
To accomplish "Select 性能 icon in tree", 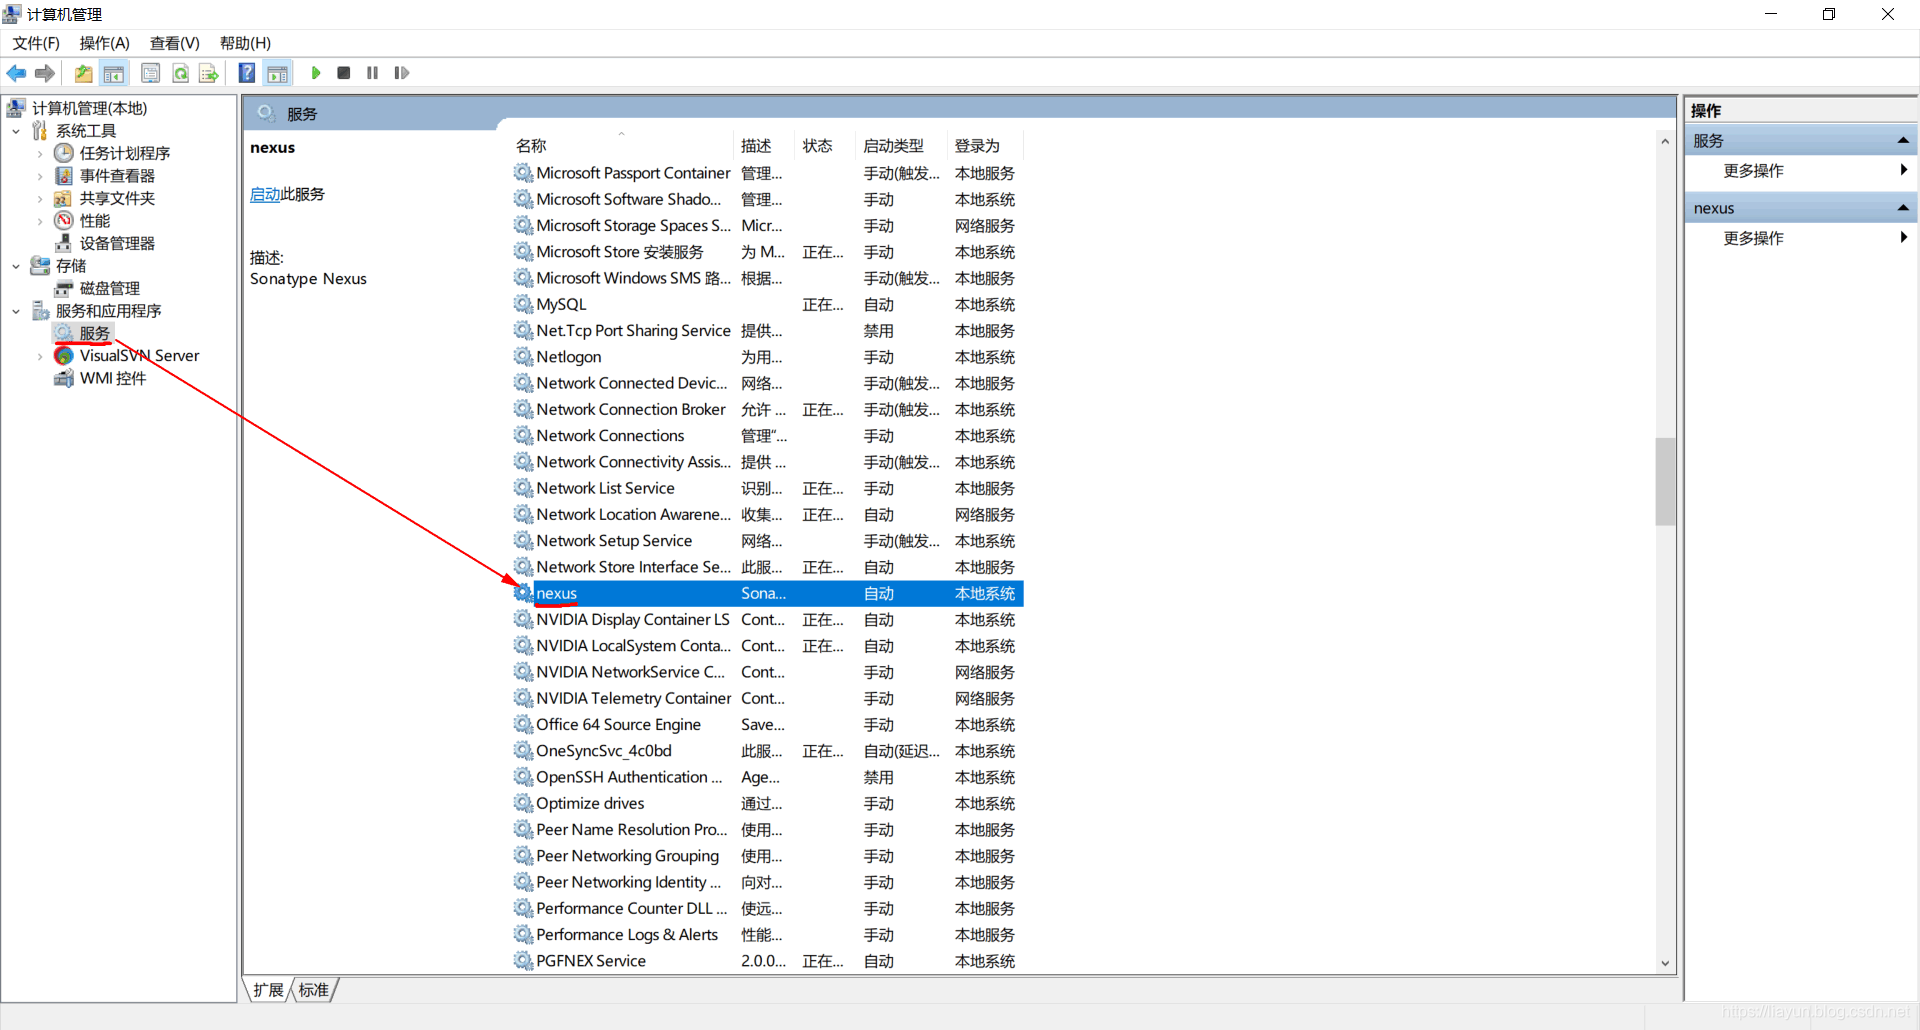I will click(64, 221).
